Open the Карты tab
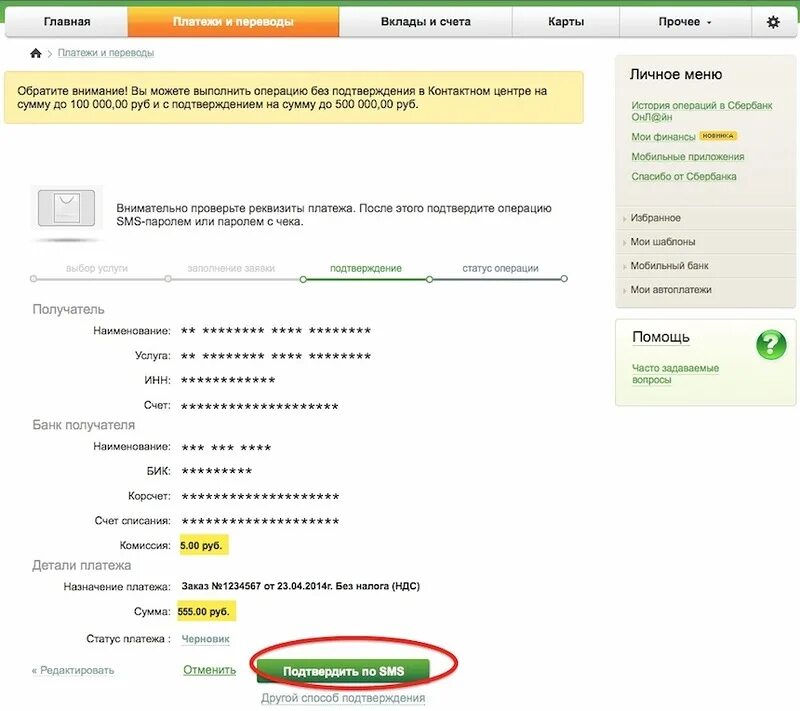 pyautogui.click(x=566, y=22)
